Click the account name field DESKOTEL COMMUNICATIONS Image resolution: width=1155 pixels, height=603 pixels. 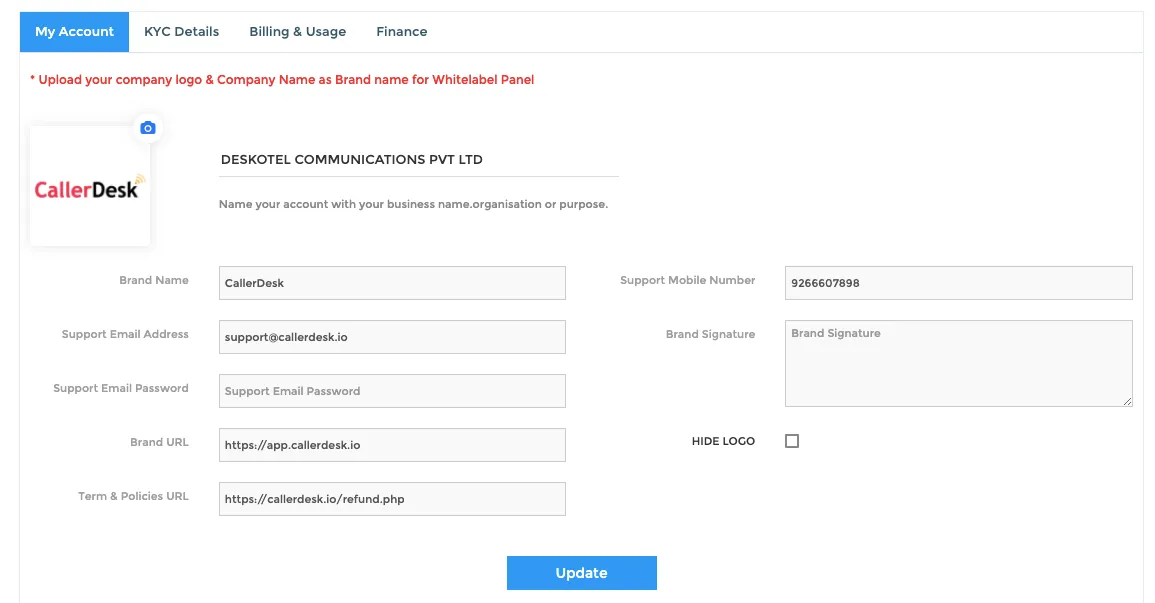click(x=418, y=160)
